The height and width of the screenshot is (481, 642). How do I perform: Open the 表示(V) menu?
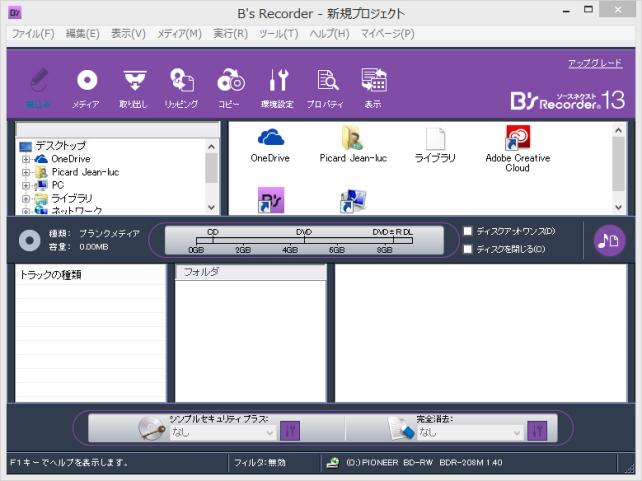click(128, 34)
